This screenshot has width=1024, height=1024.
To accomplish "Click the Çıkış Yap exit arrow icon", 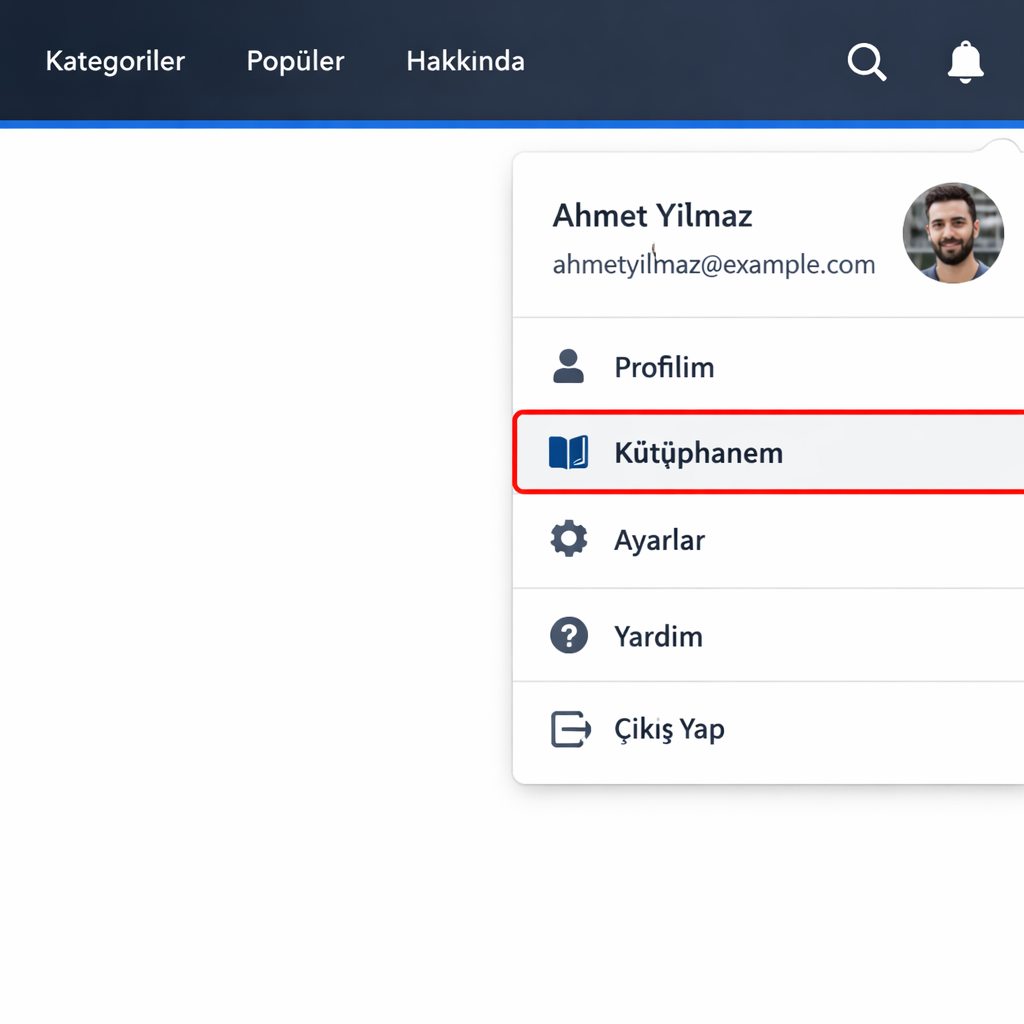I will coord(570,729).
